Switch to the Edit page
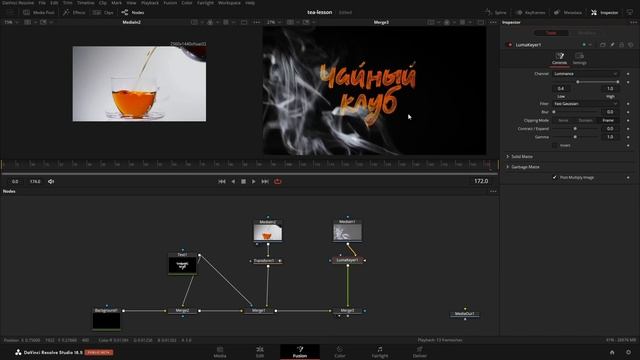 (x=260, y=352)
